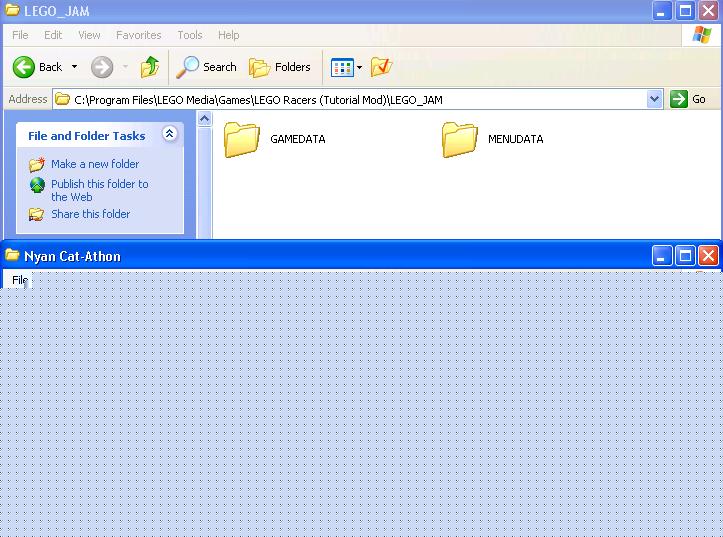Click the GAMEDATA folder name
Screen dimensions: 723x537
click(298, 139)
